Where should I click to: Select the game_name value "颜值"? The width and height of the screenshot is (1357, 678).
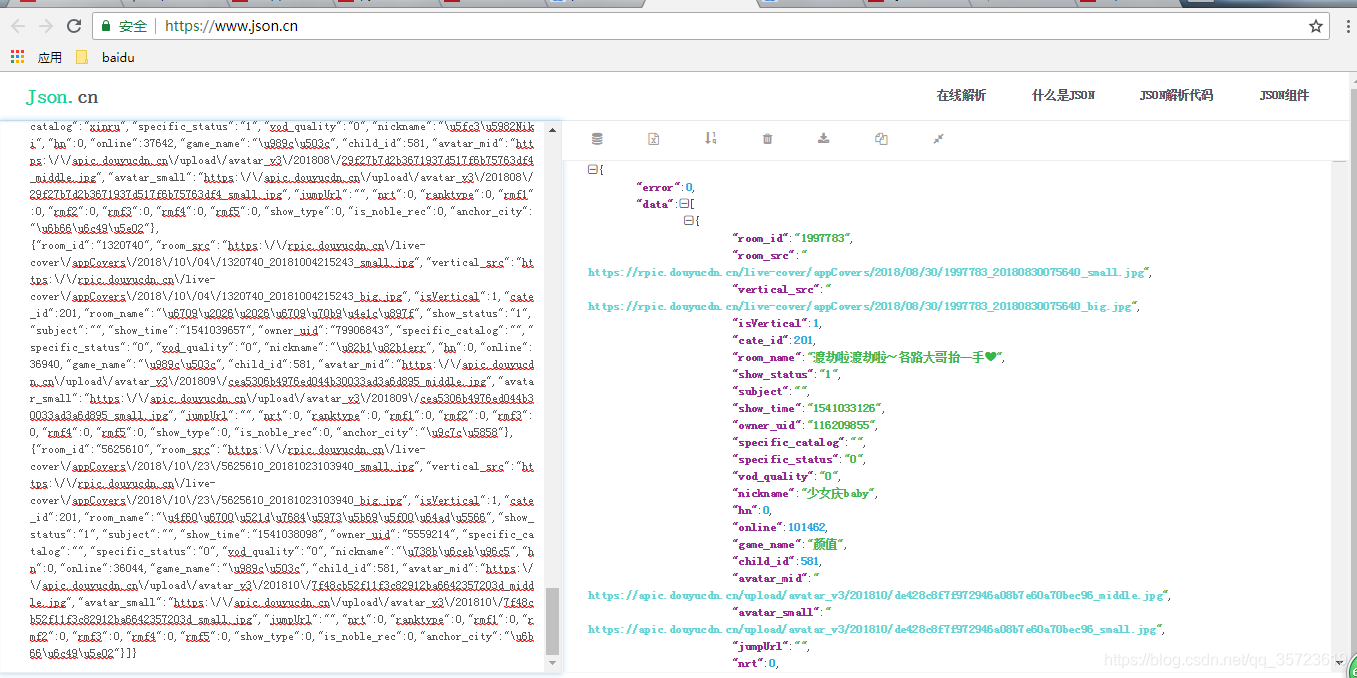click(x=826, y=544)
